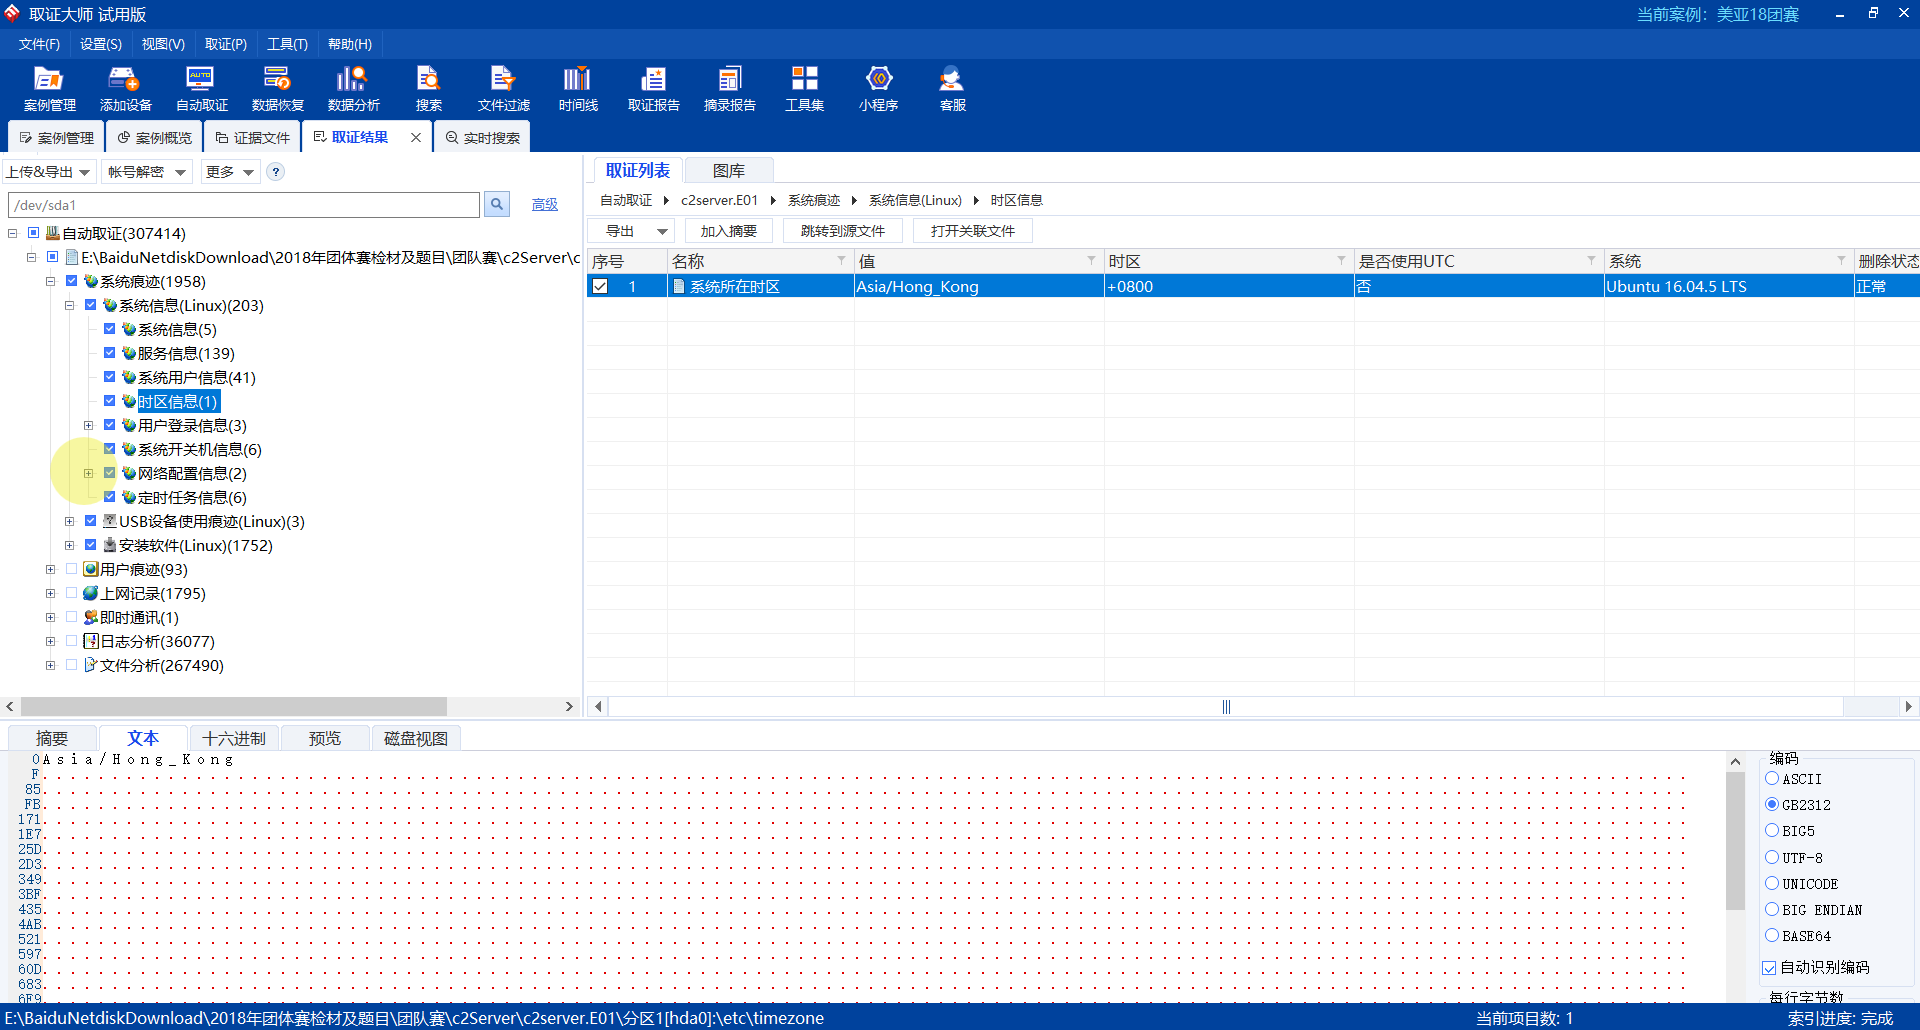Click the 跳转到源文件 button
This screenshot has height=1030, width=1920.
842,231
